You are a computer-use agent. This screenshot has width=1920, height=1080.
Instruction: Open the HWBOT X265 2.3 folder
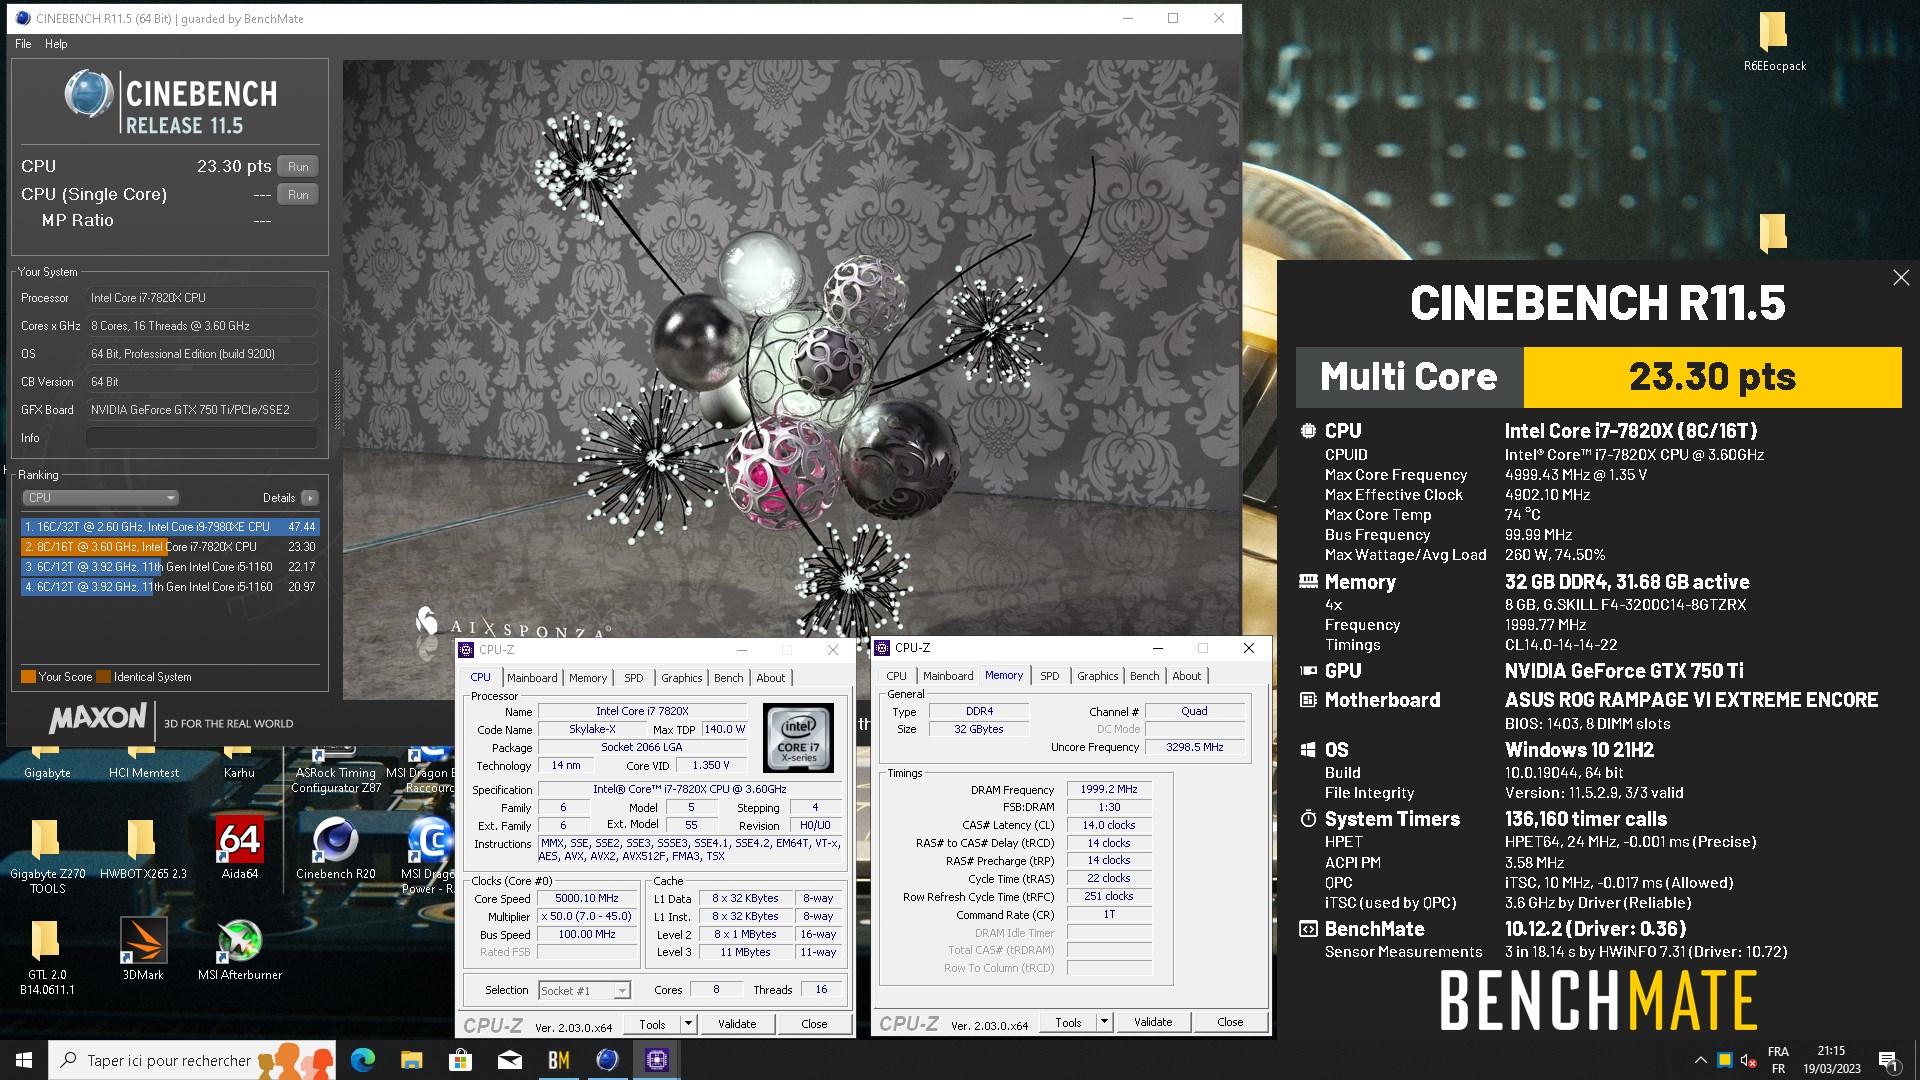click(x=143, y=848)
